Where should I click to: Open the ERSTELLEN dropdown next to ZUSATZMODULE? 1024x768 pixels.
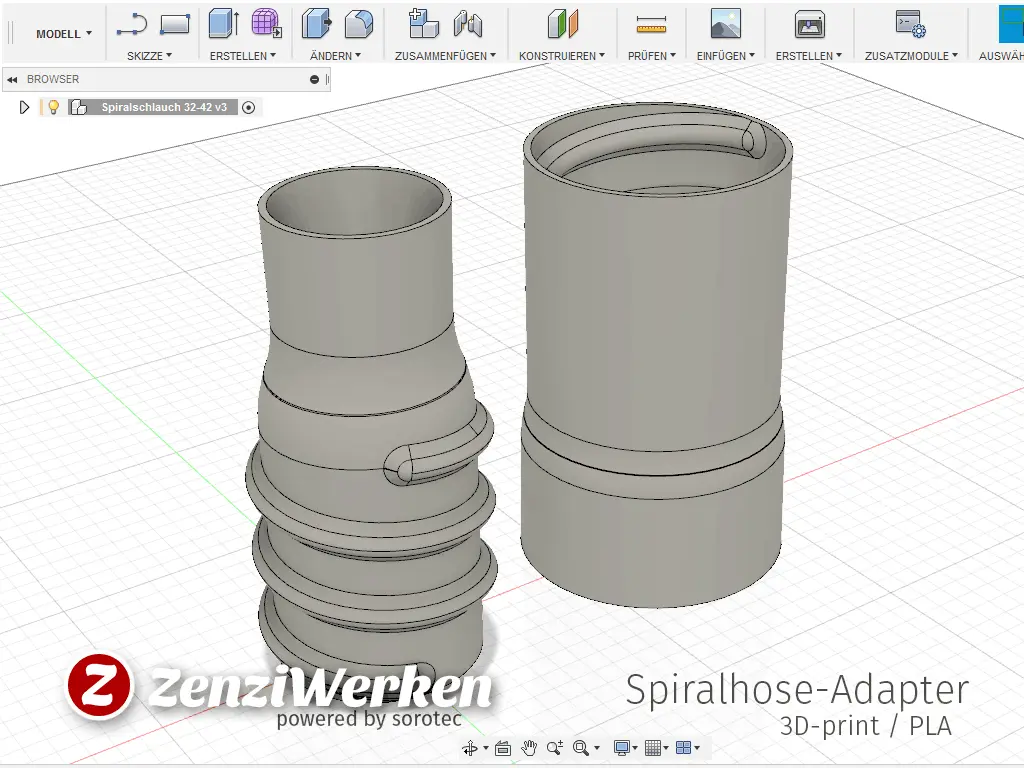coord(808,56)
